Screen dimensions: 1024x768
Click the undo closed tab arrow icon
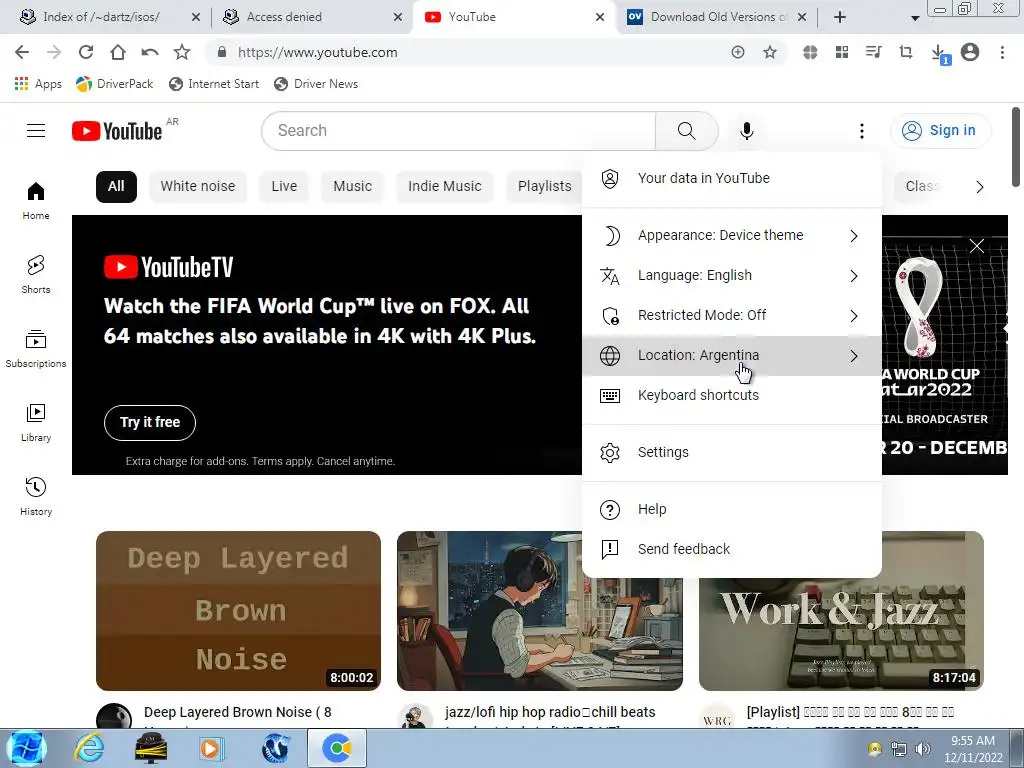[x=150, y=52]
